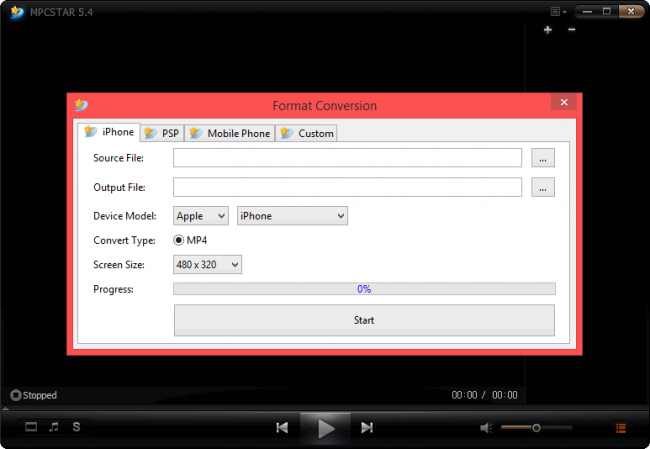Image resolution: width=650 pixels, height=449 pixels.
Task: Select the Custom tab
Action: pos(306,133)
